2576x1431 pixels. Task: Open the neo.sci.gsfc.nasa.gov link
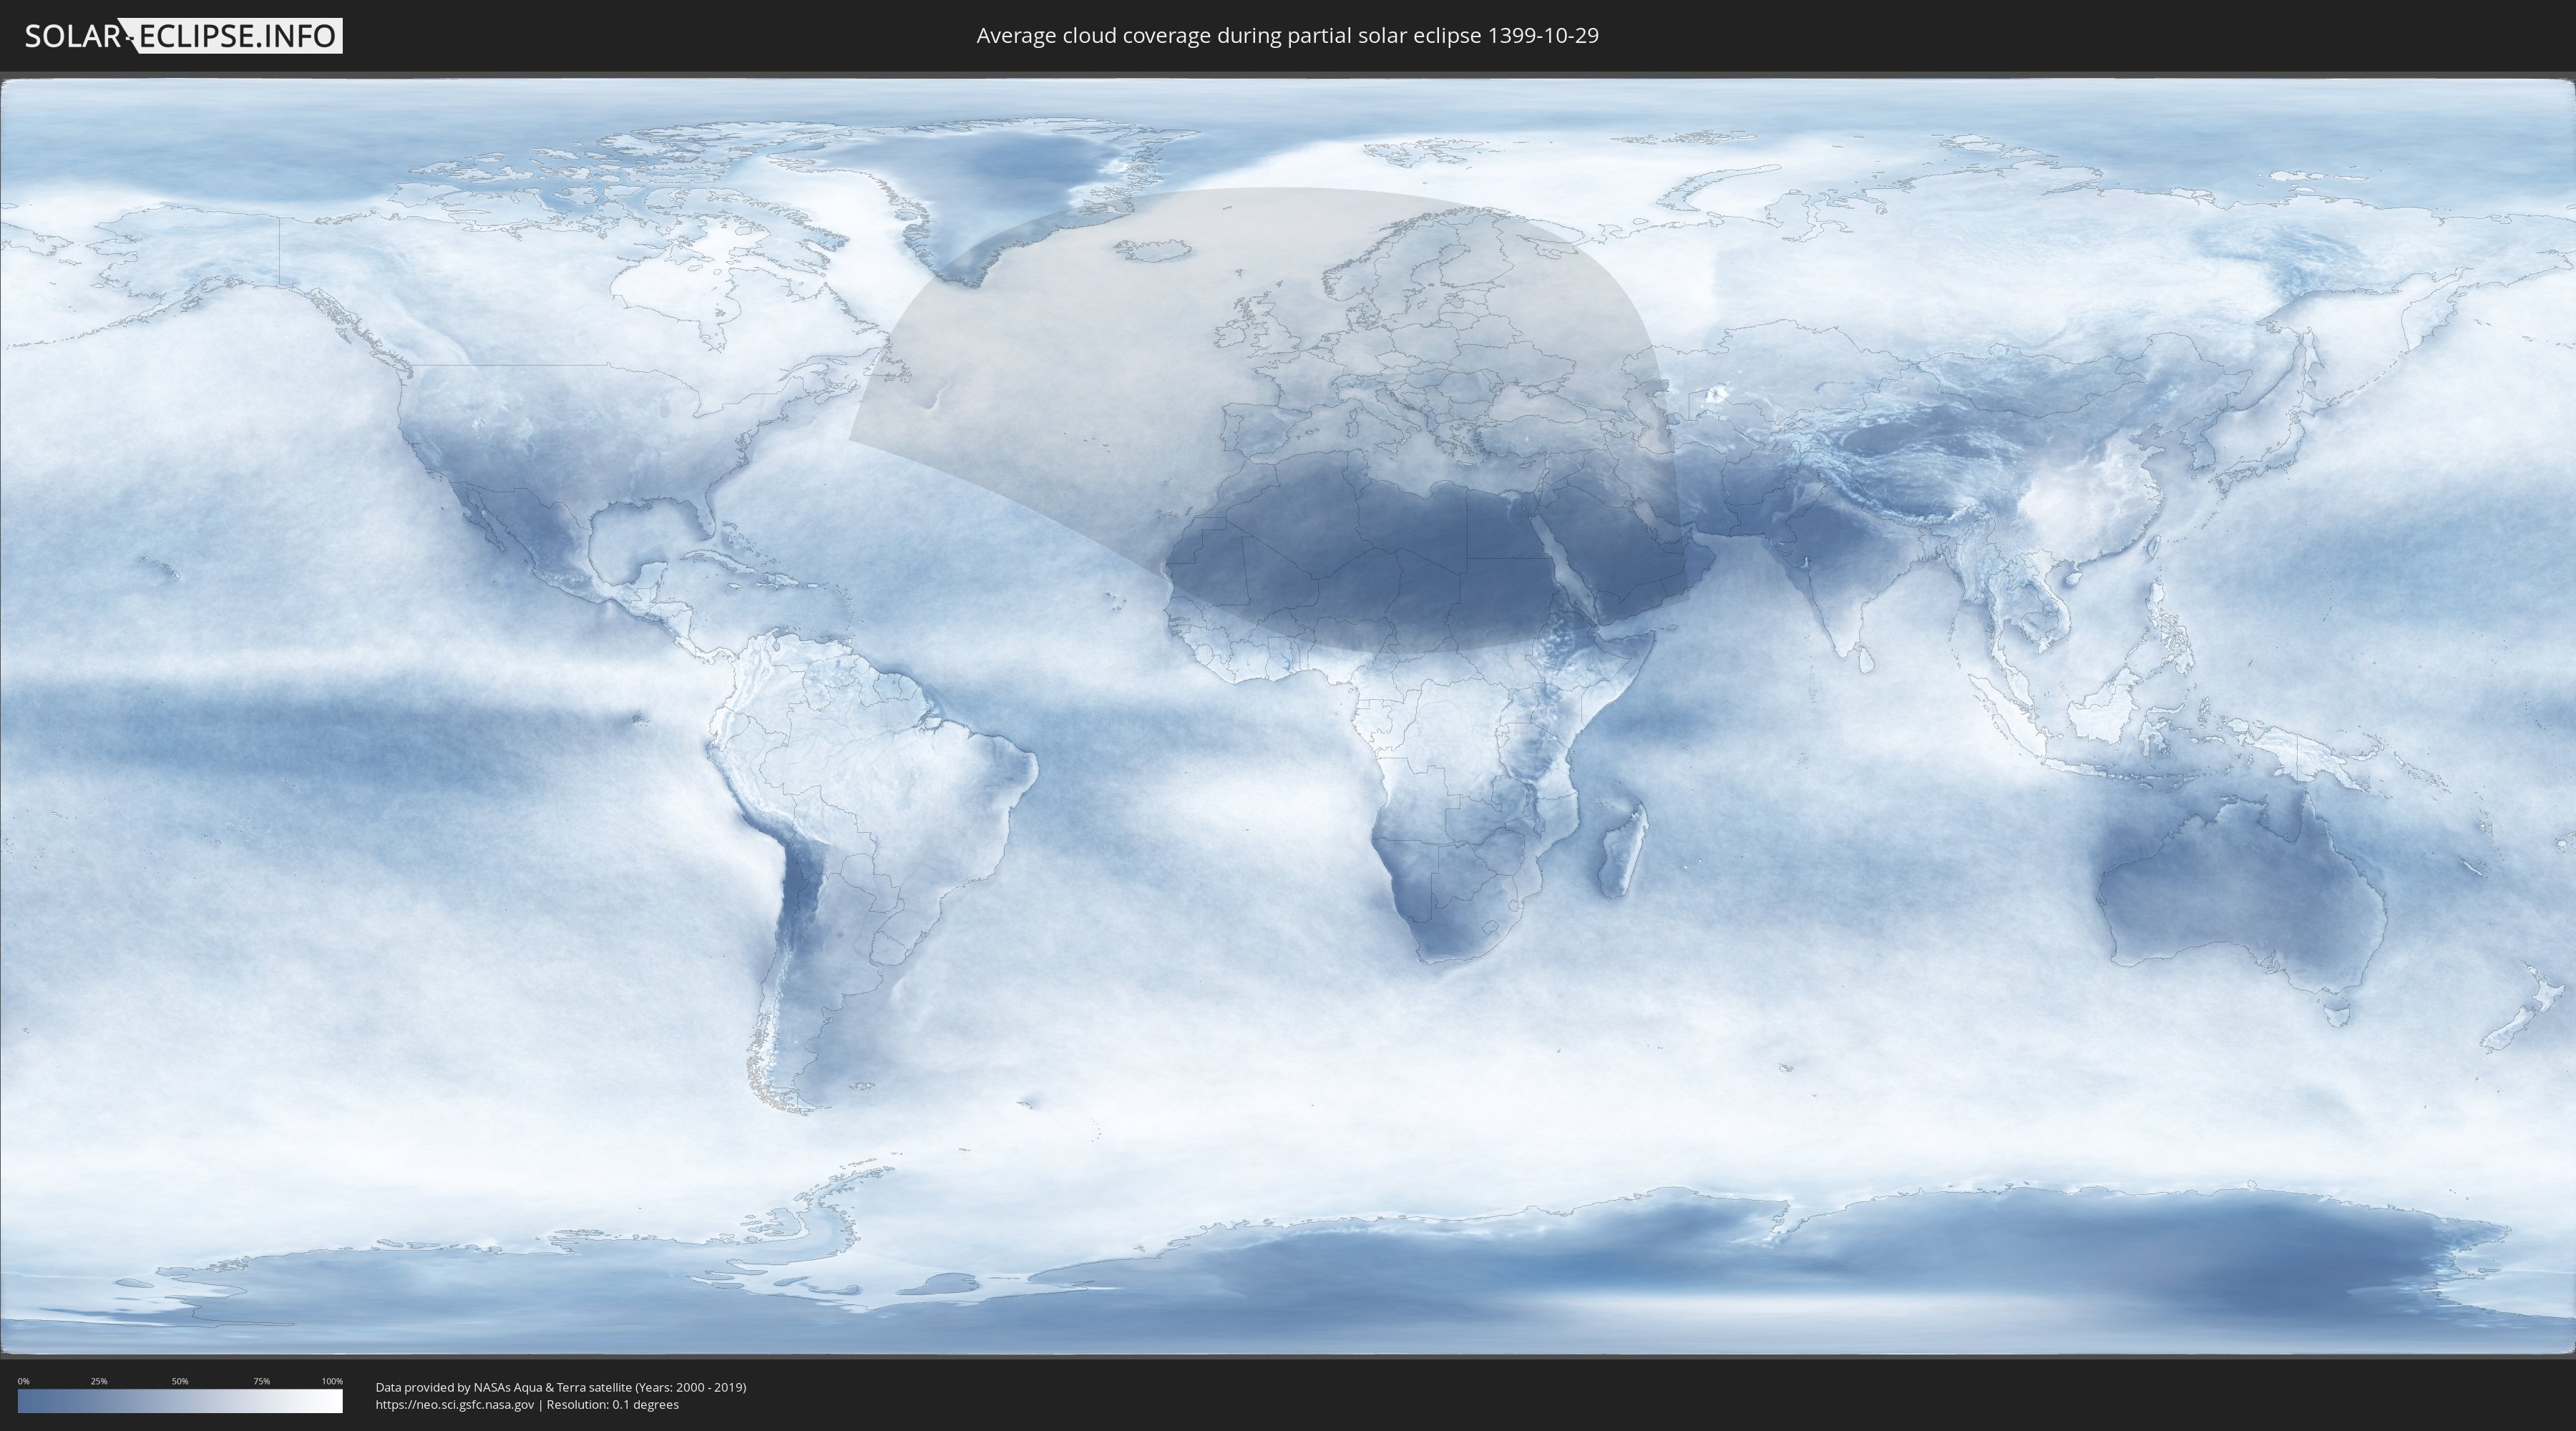[x=454, y=1404]
